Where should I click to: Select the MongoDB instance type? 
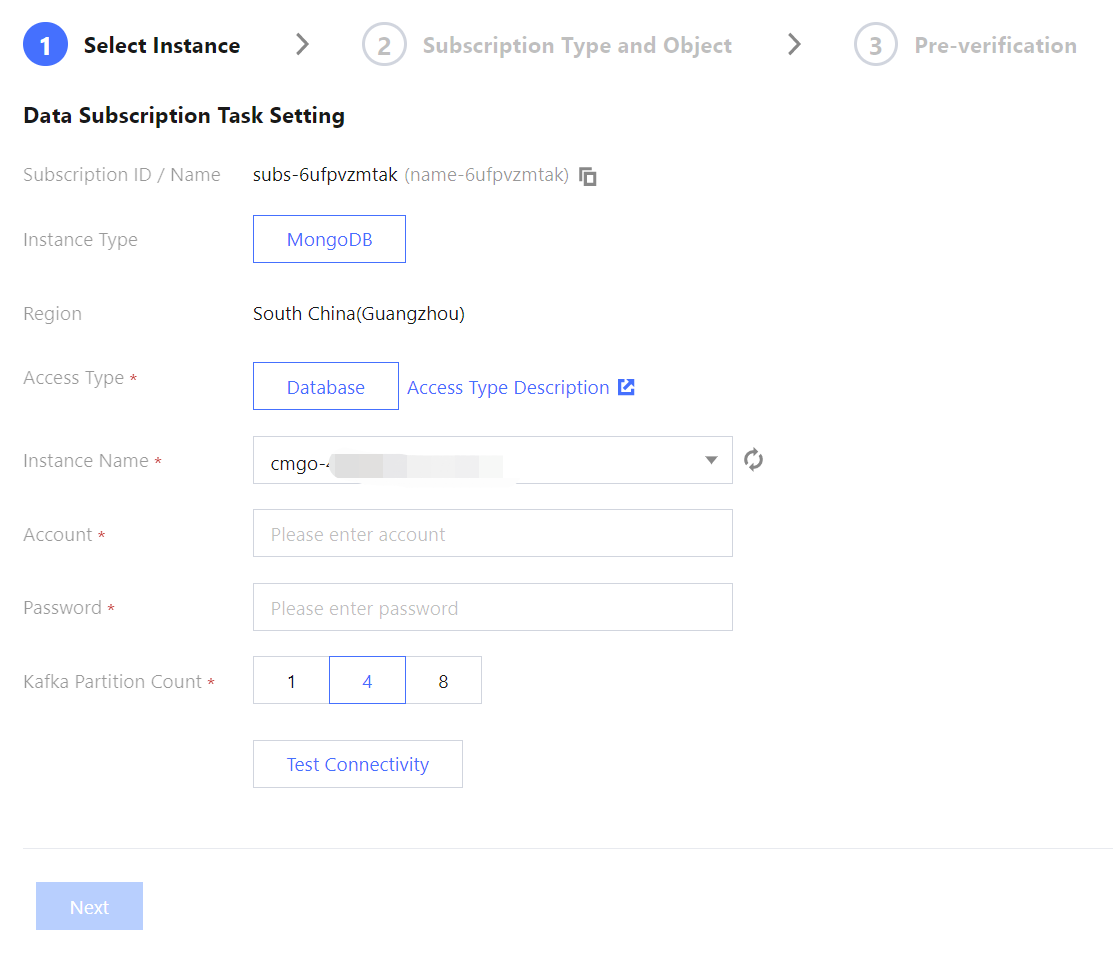point(329,239)
